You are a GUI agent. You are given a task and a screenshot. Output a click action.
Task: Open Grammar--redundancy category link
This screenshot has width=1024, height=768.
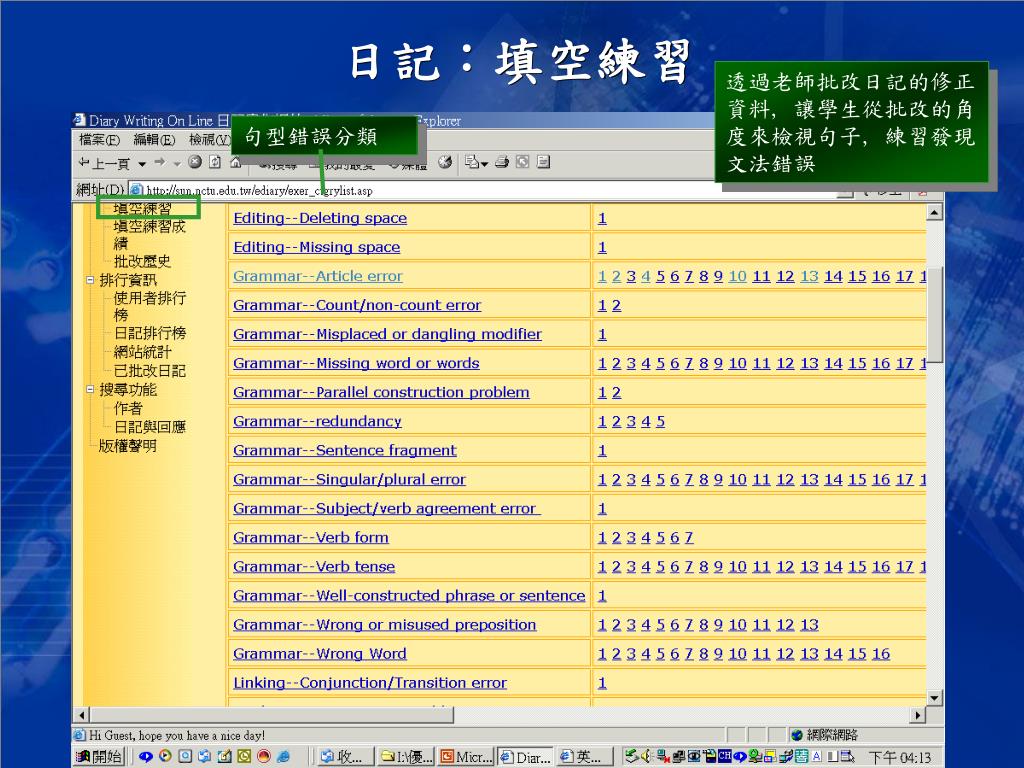(x=317, y=421)
